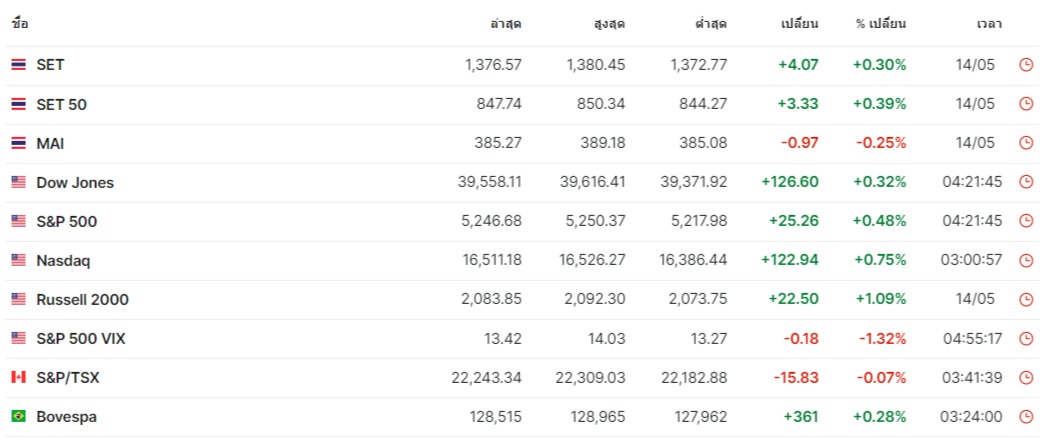1052x440 pixels.
Task: Sort by the % เปลี่ยน column header
Action: [880, 23]
